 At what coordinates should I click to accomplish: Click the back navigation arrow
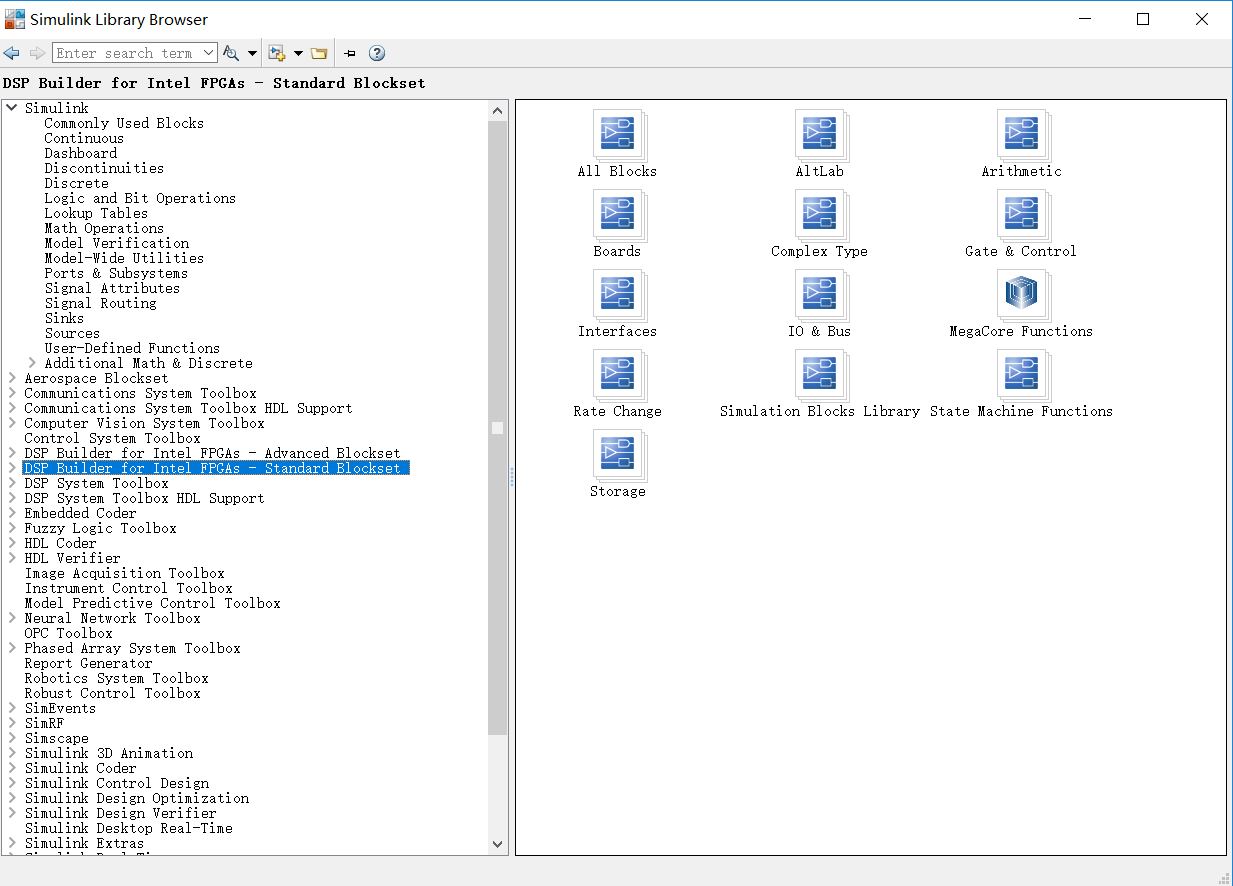click(x=11, y=52)
